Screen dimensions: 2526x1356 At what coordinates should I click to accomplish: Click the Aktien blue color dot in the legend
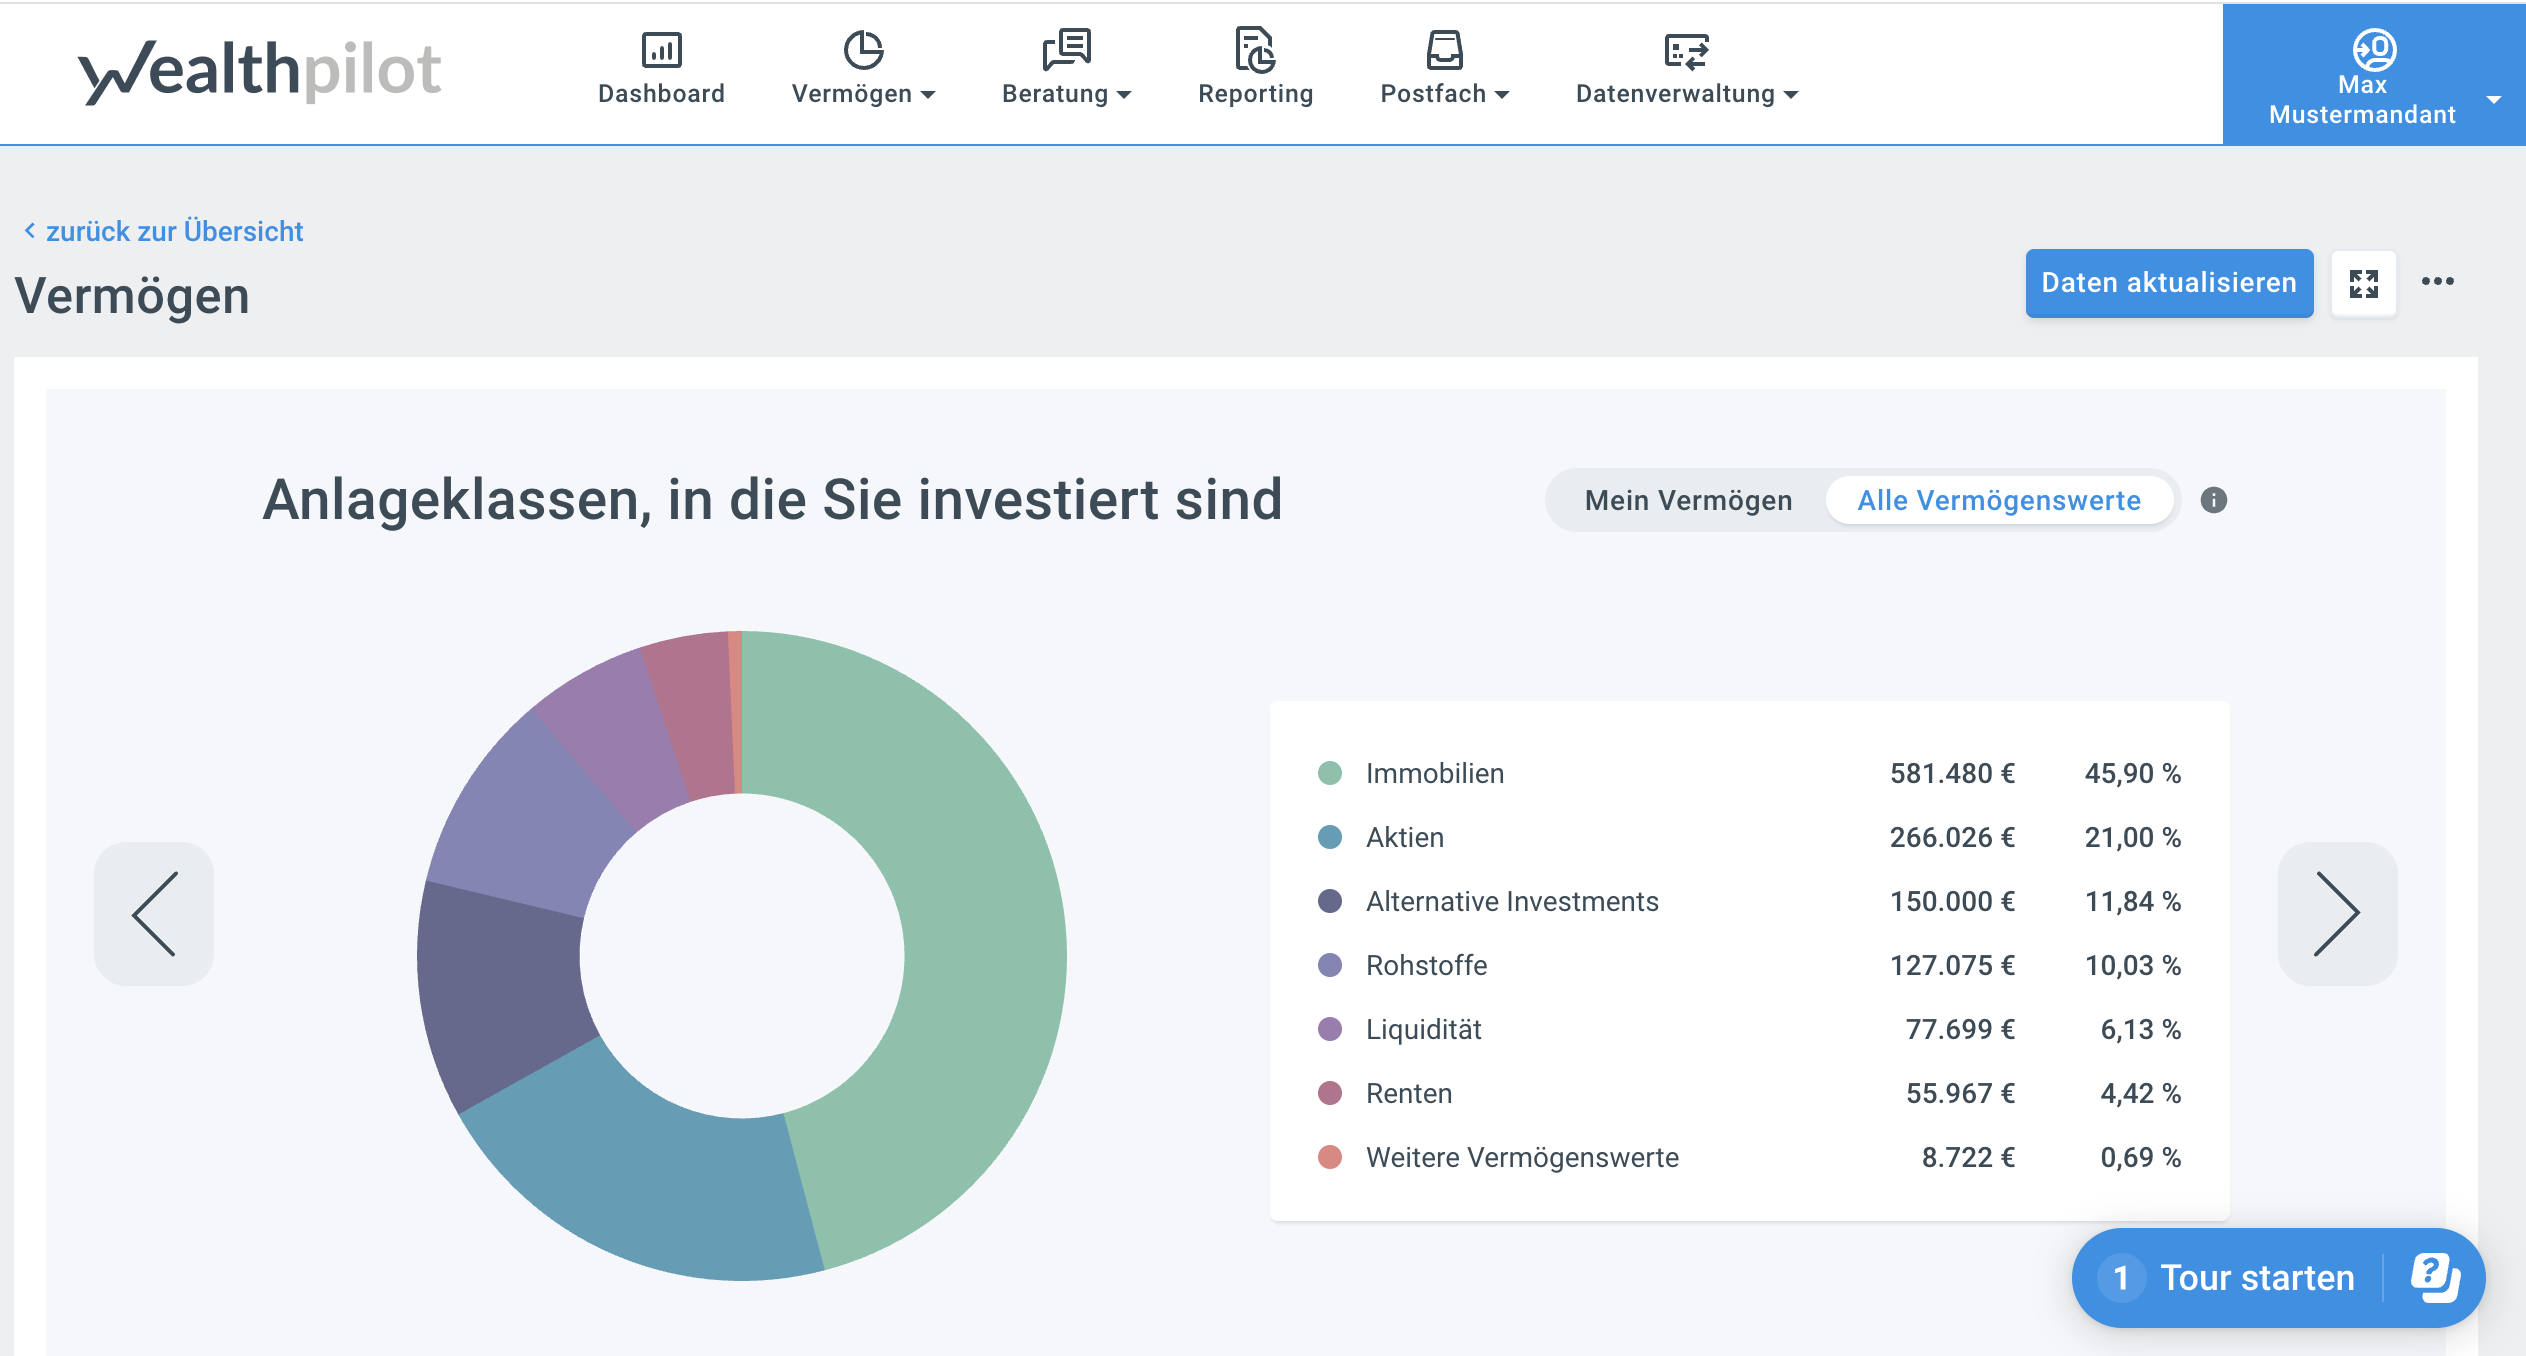coord(1329,837)
